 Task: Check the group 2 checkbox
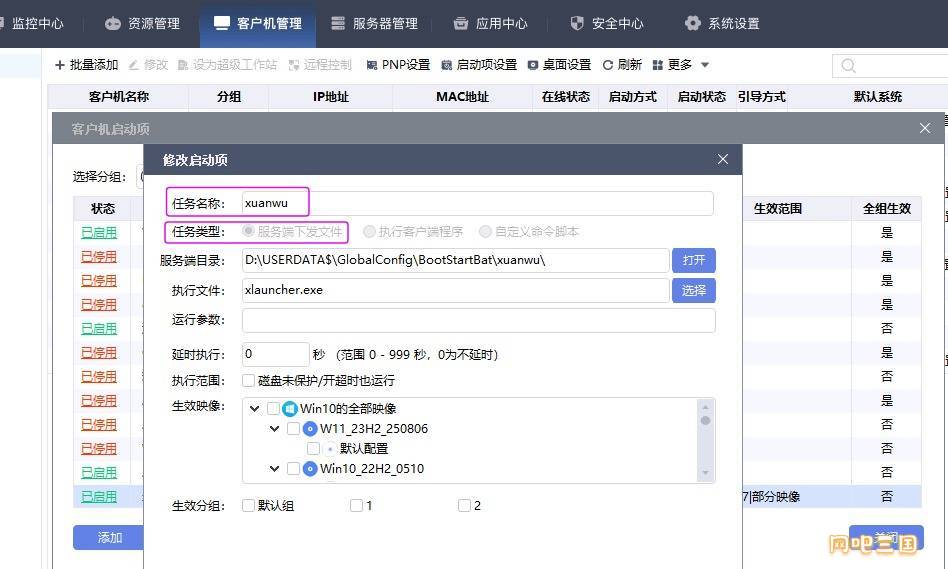pyautogui.click(x=464, y=505)
